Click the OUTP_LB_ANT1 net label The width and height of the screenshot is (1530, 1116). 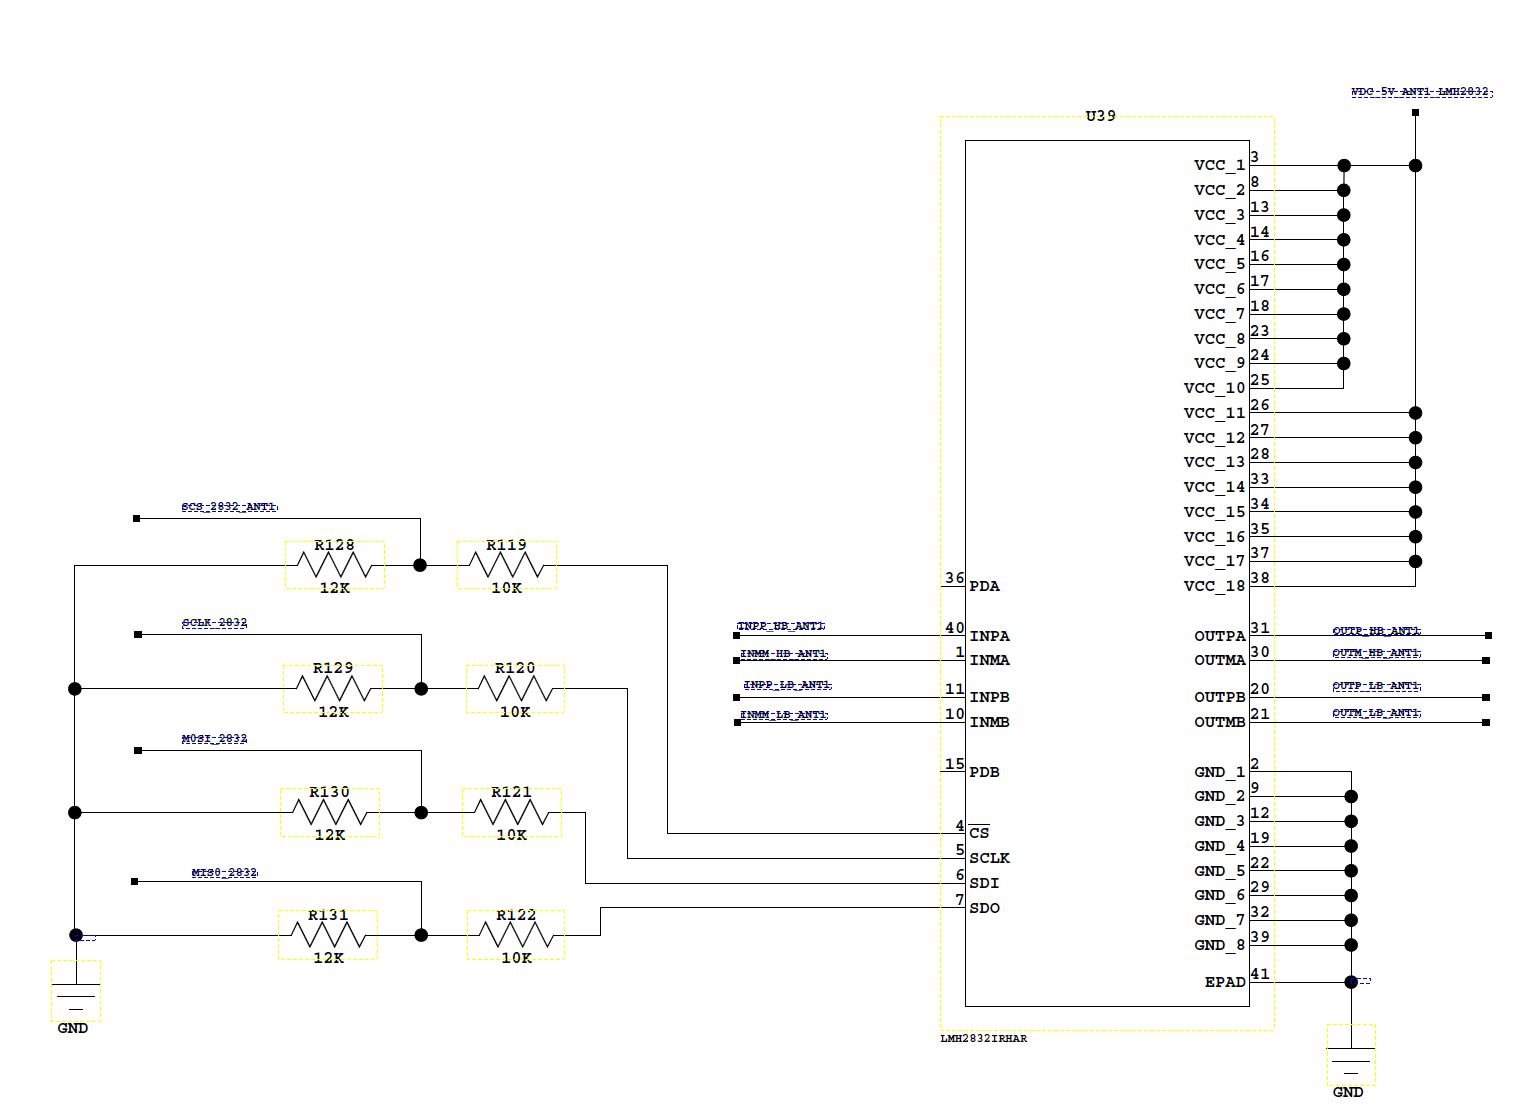1377,686
